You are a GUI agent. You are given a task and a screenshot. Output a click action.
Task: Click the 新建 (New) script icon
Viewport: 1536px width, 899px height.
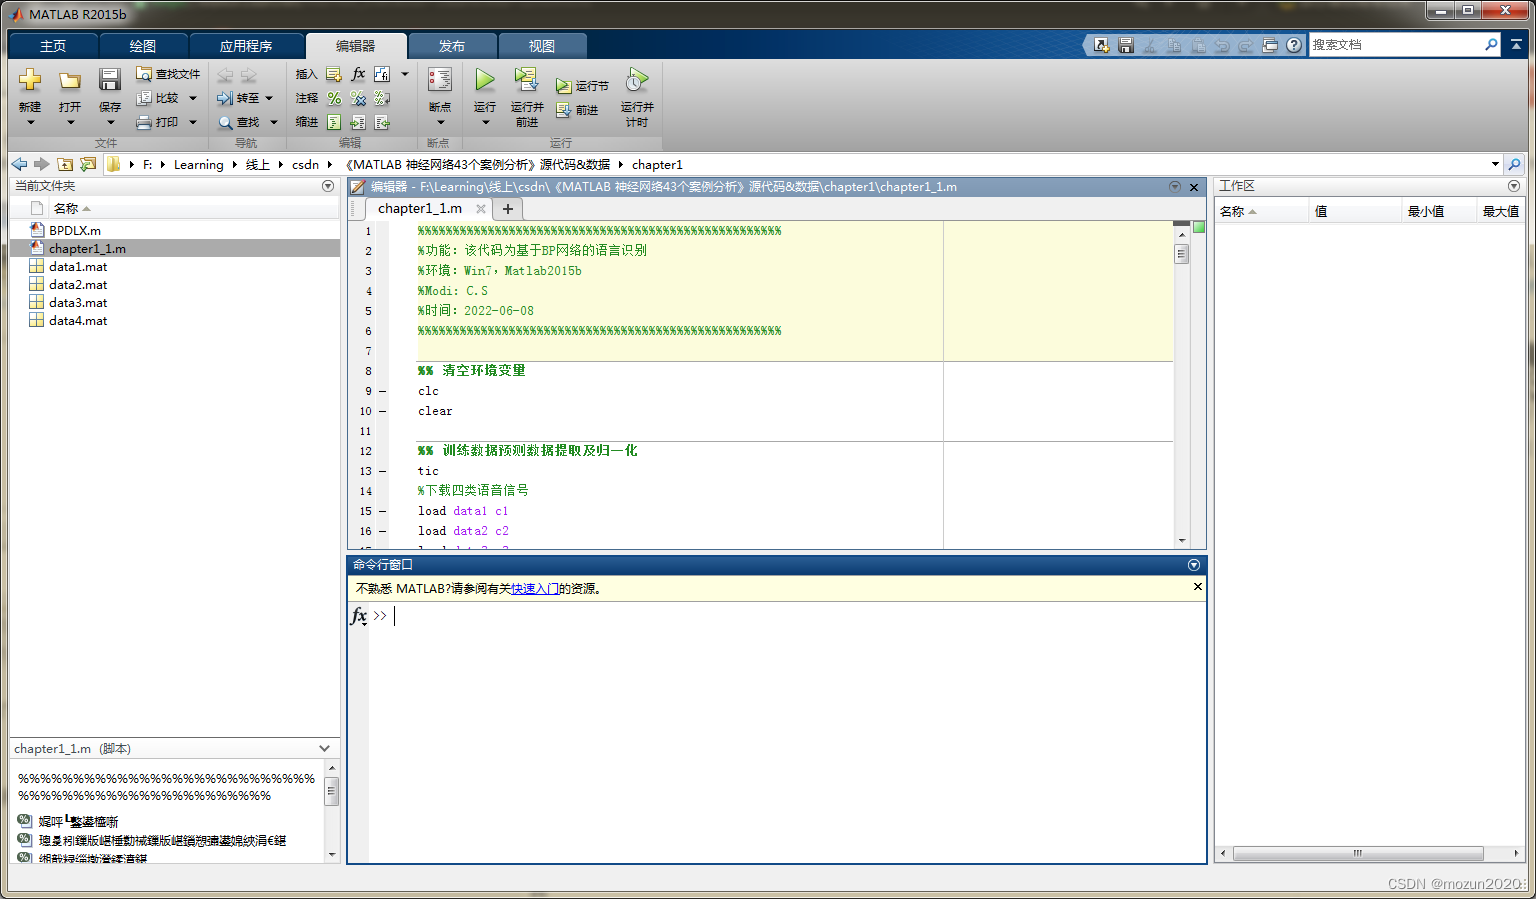30,80
